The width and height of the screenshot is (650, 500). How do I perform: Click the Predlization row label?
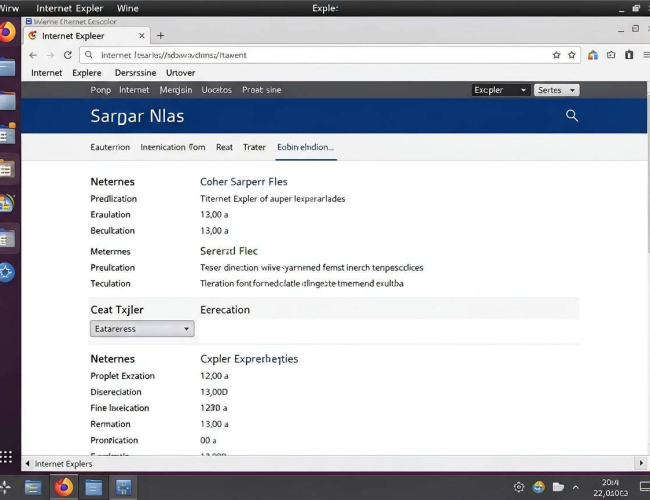pos(114,199)
